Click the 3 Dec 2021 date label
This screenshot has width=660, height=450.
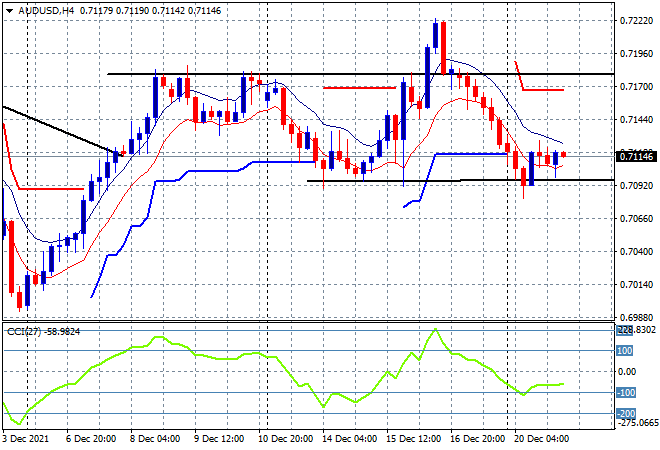point(26,439)
